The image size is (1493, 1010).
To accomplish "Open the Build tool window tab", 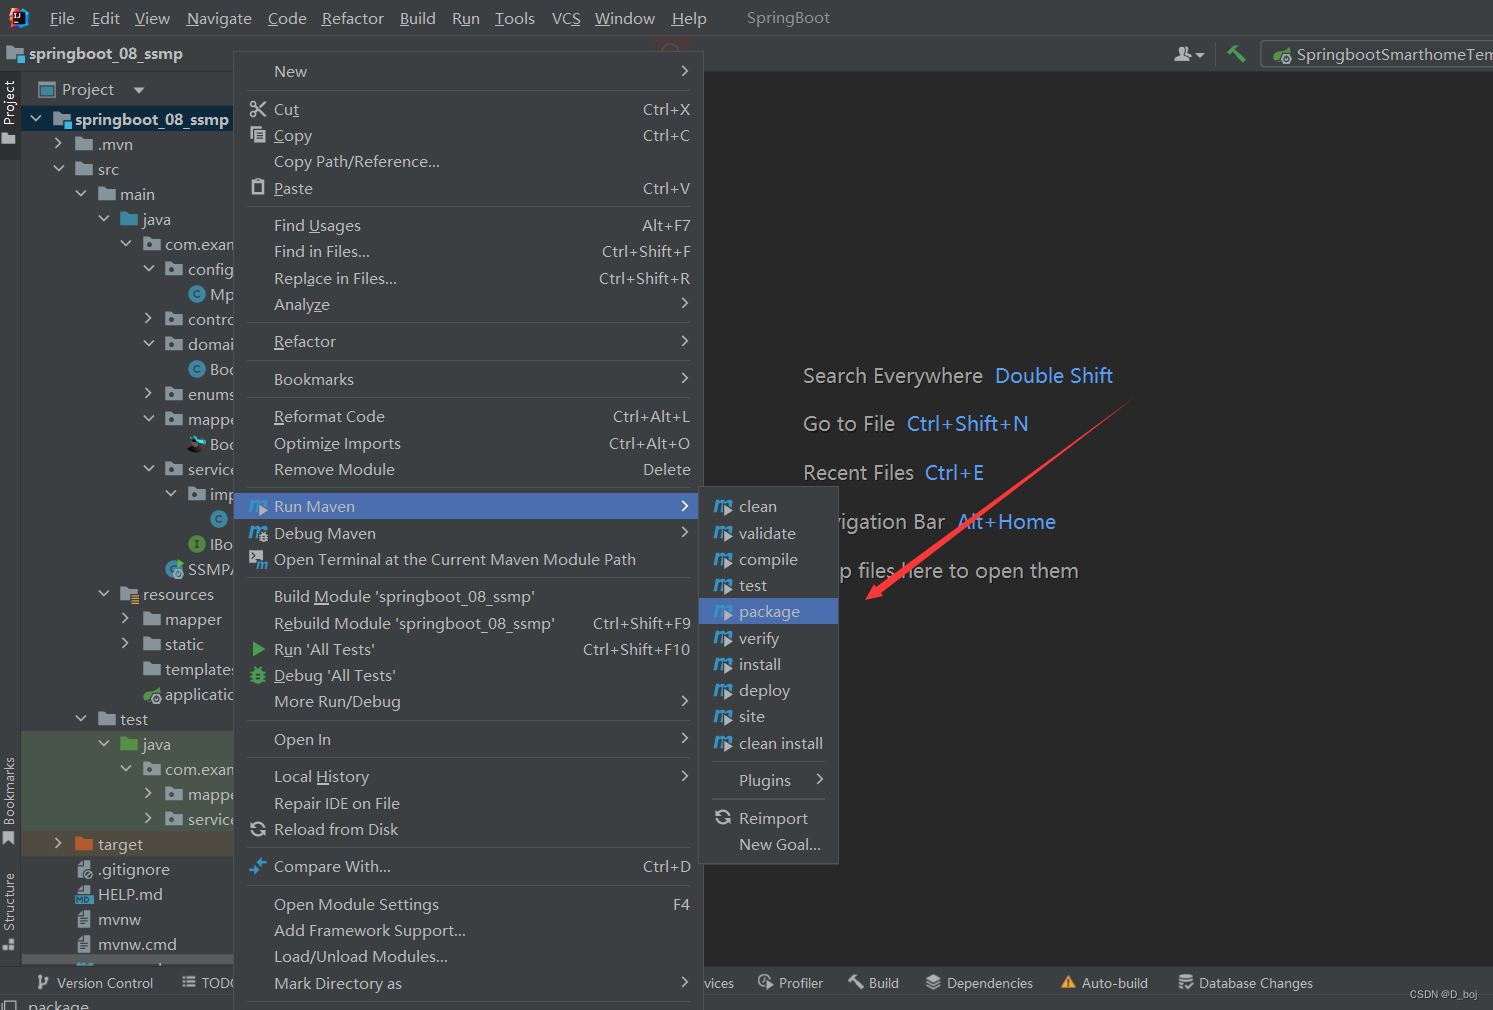I will tap(873, 983).
